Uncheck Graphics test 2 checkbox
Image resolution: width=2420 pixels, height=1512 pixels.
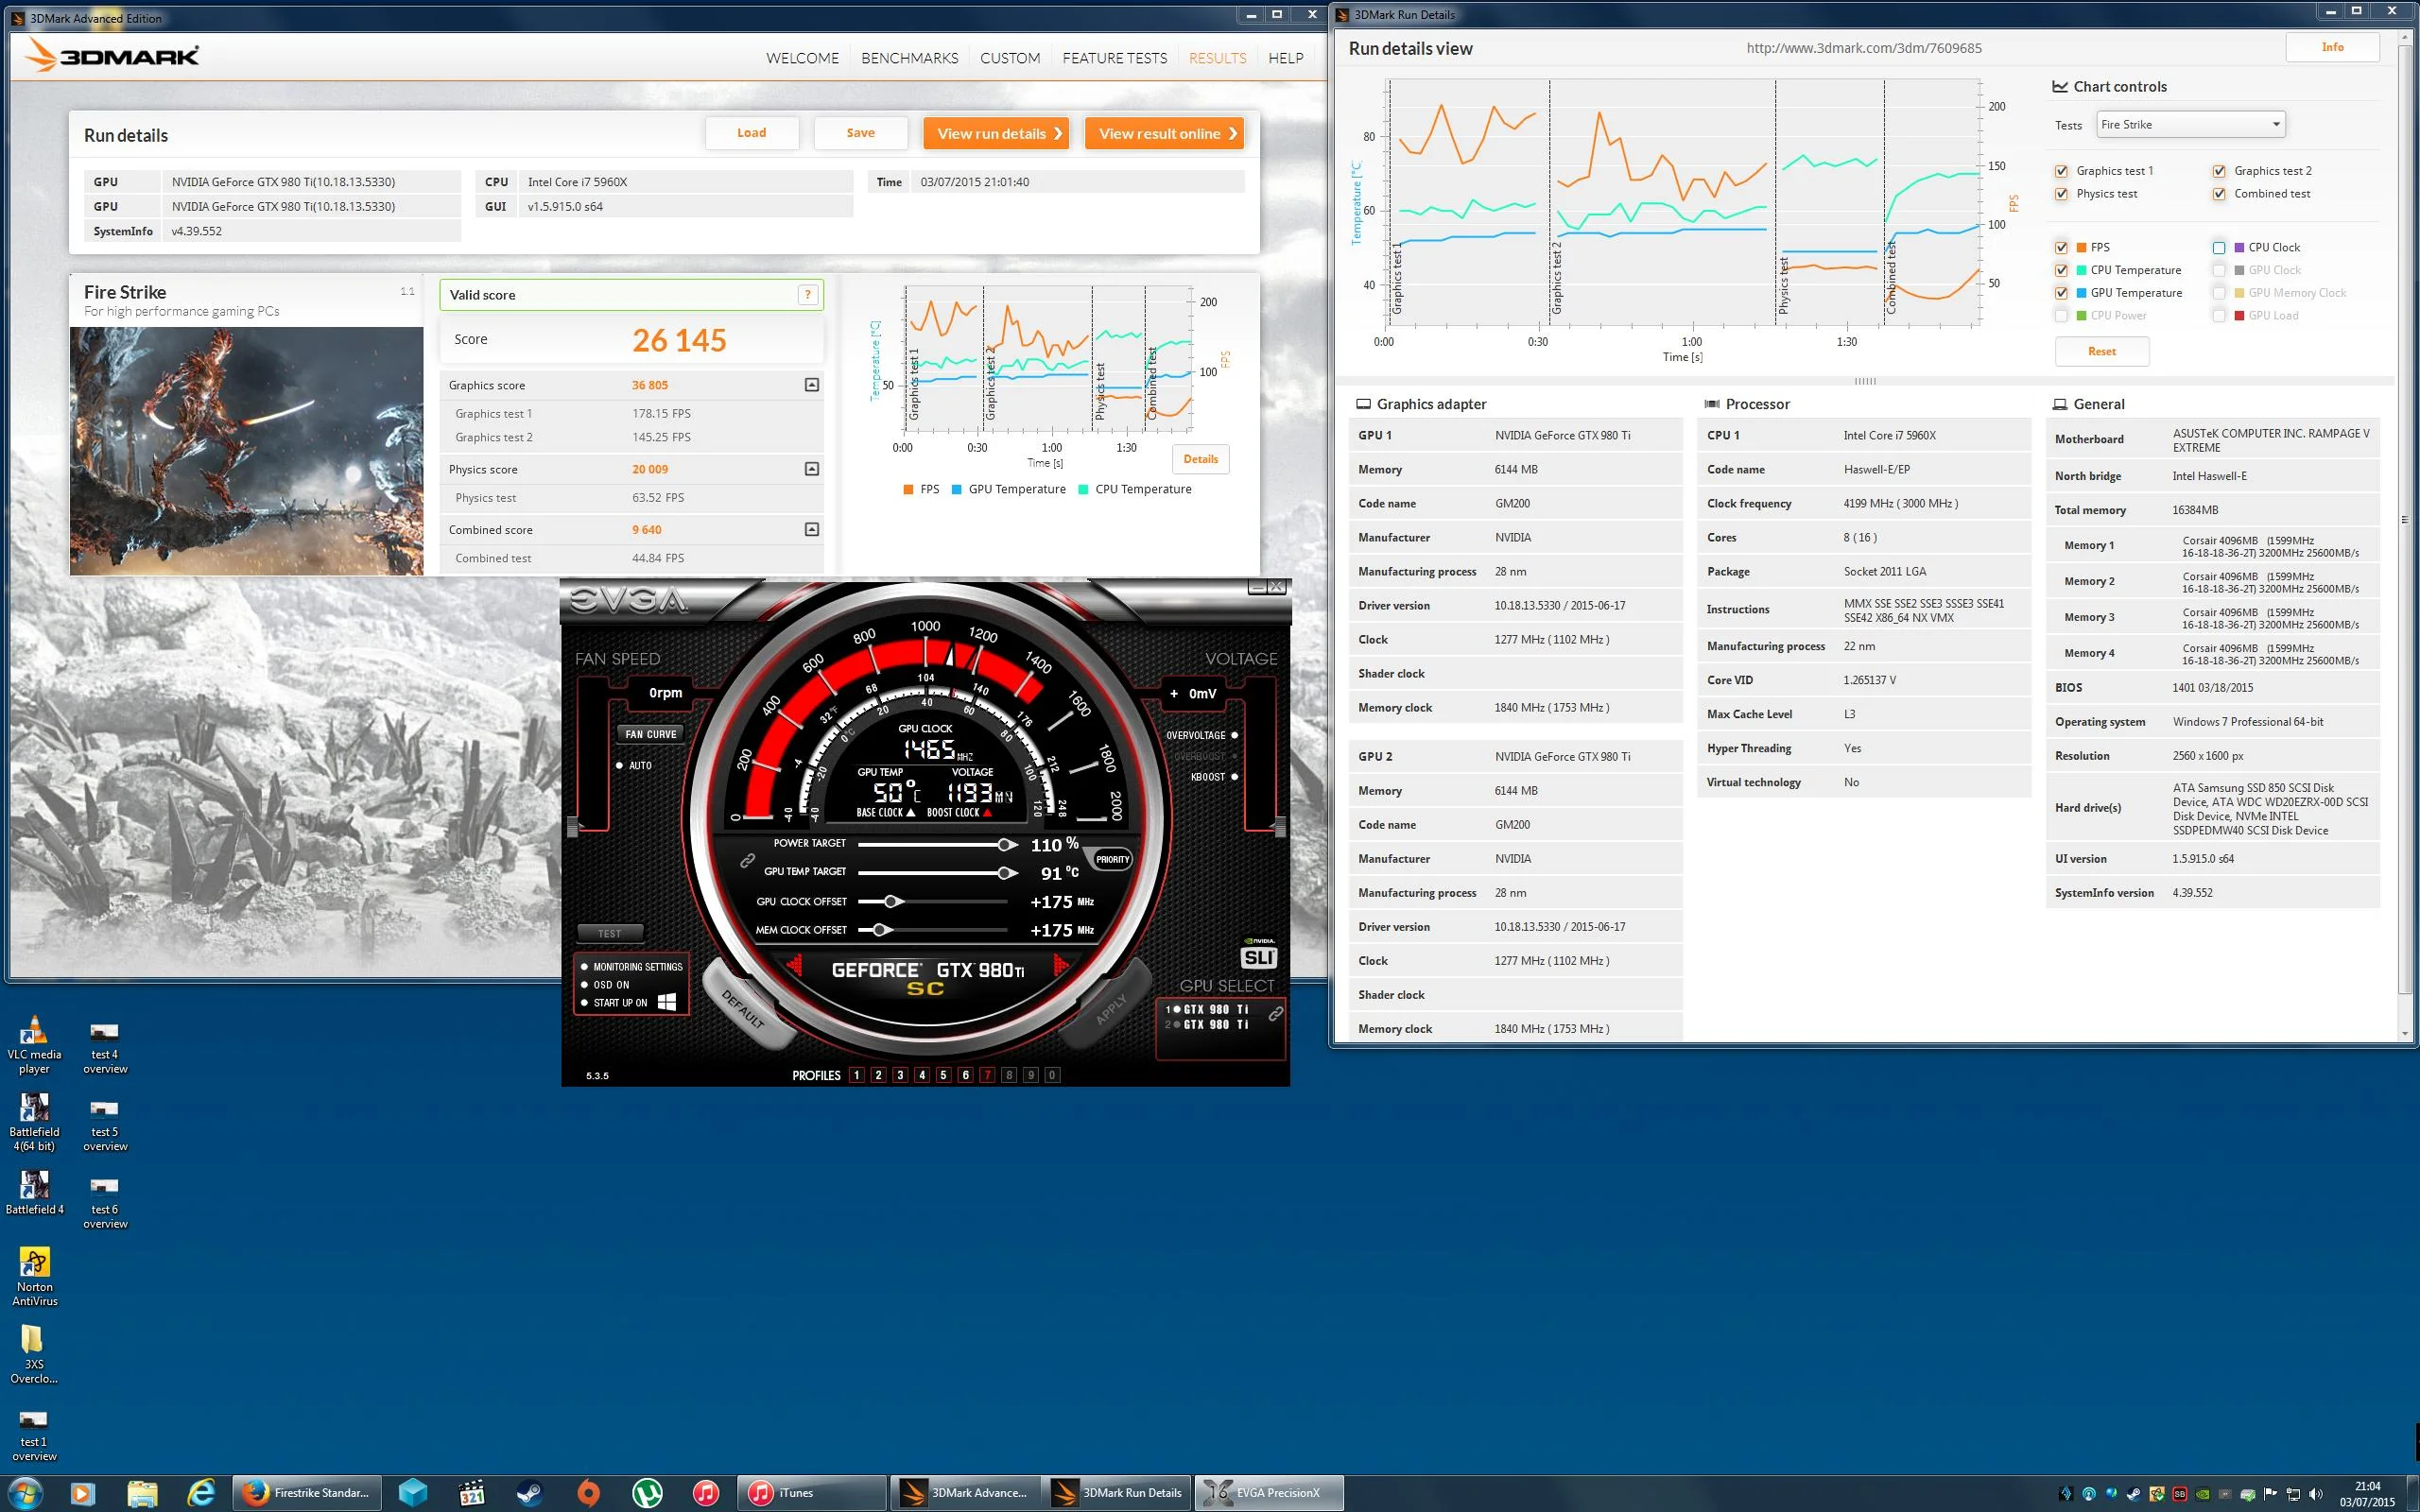2219,171
